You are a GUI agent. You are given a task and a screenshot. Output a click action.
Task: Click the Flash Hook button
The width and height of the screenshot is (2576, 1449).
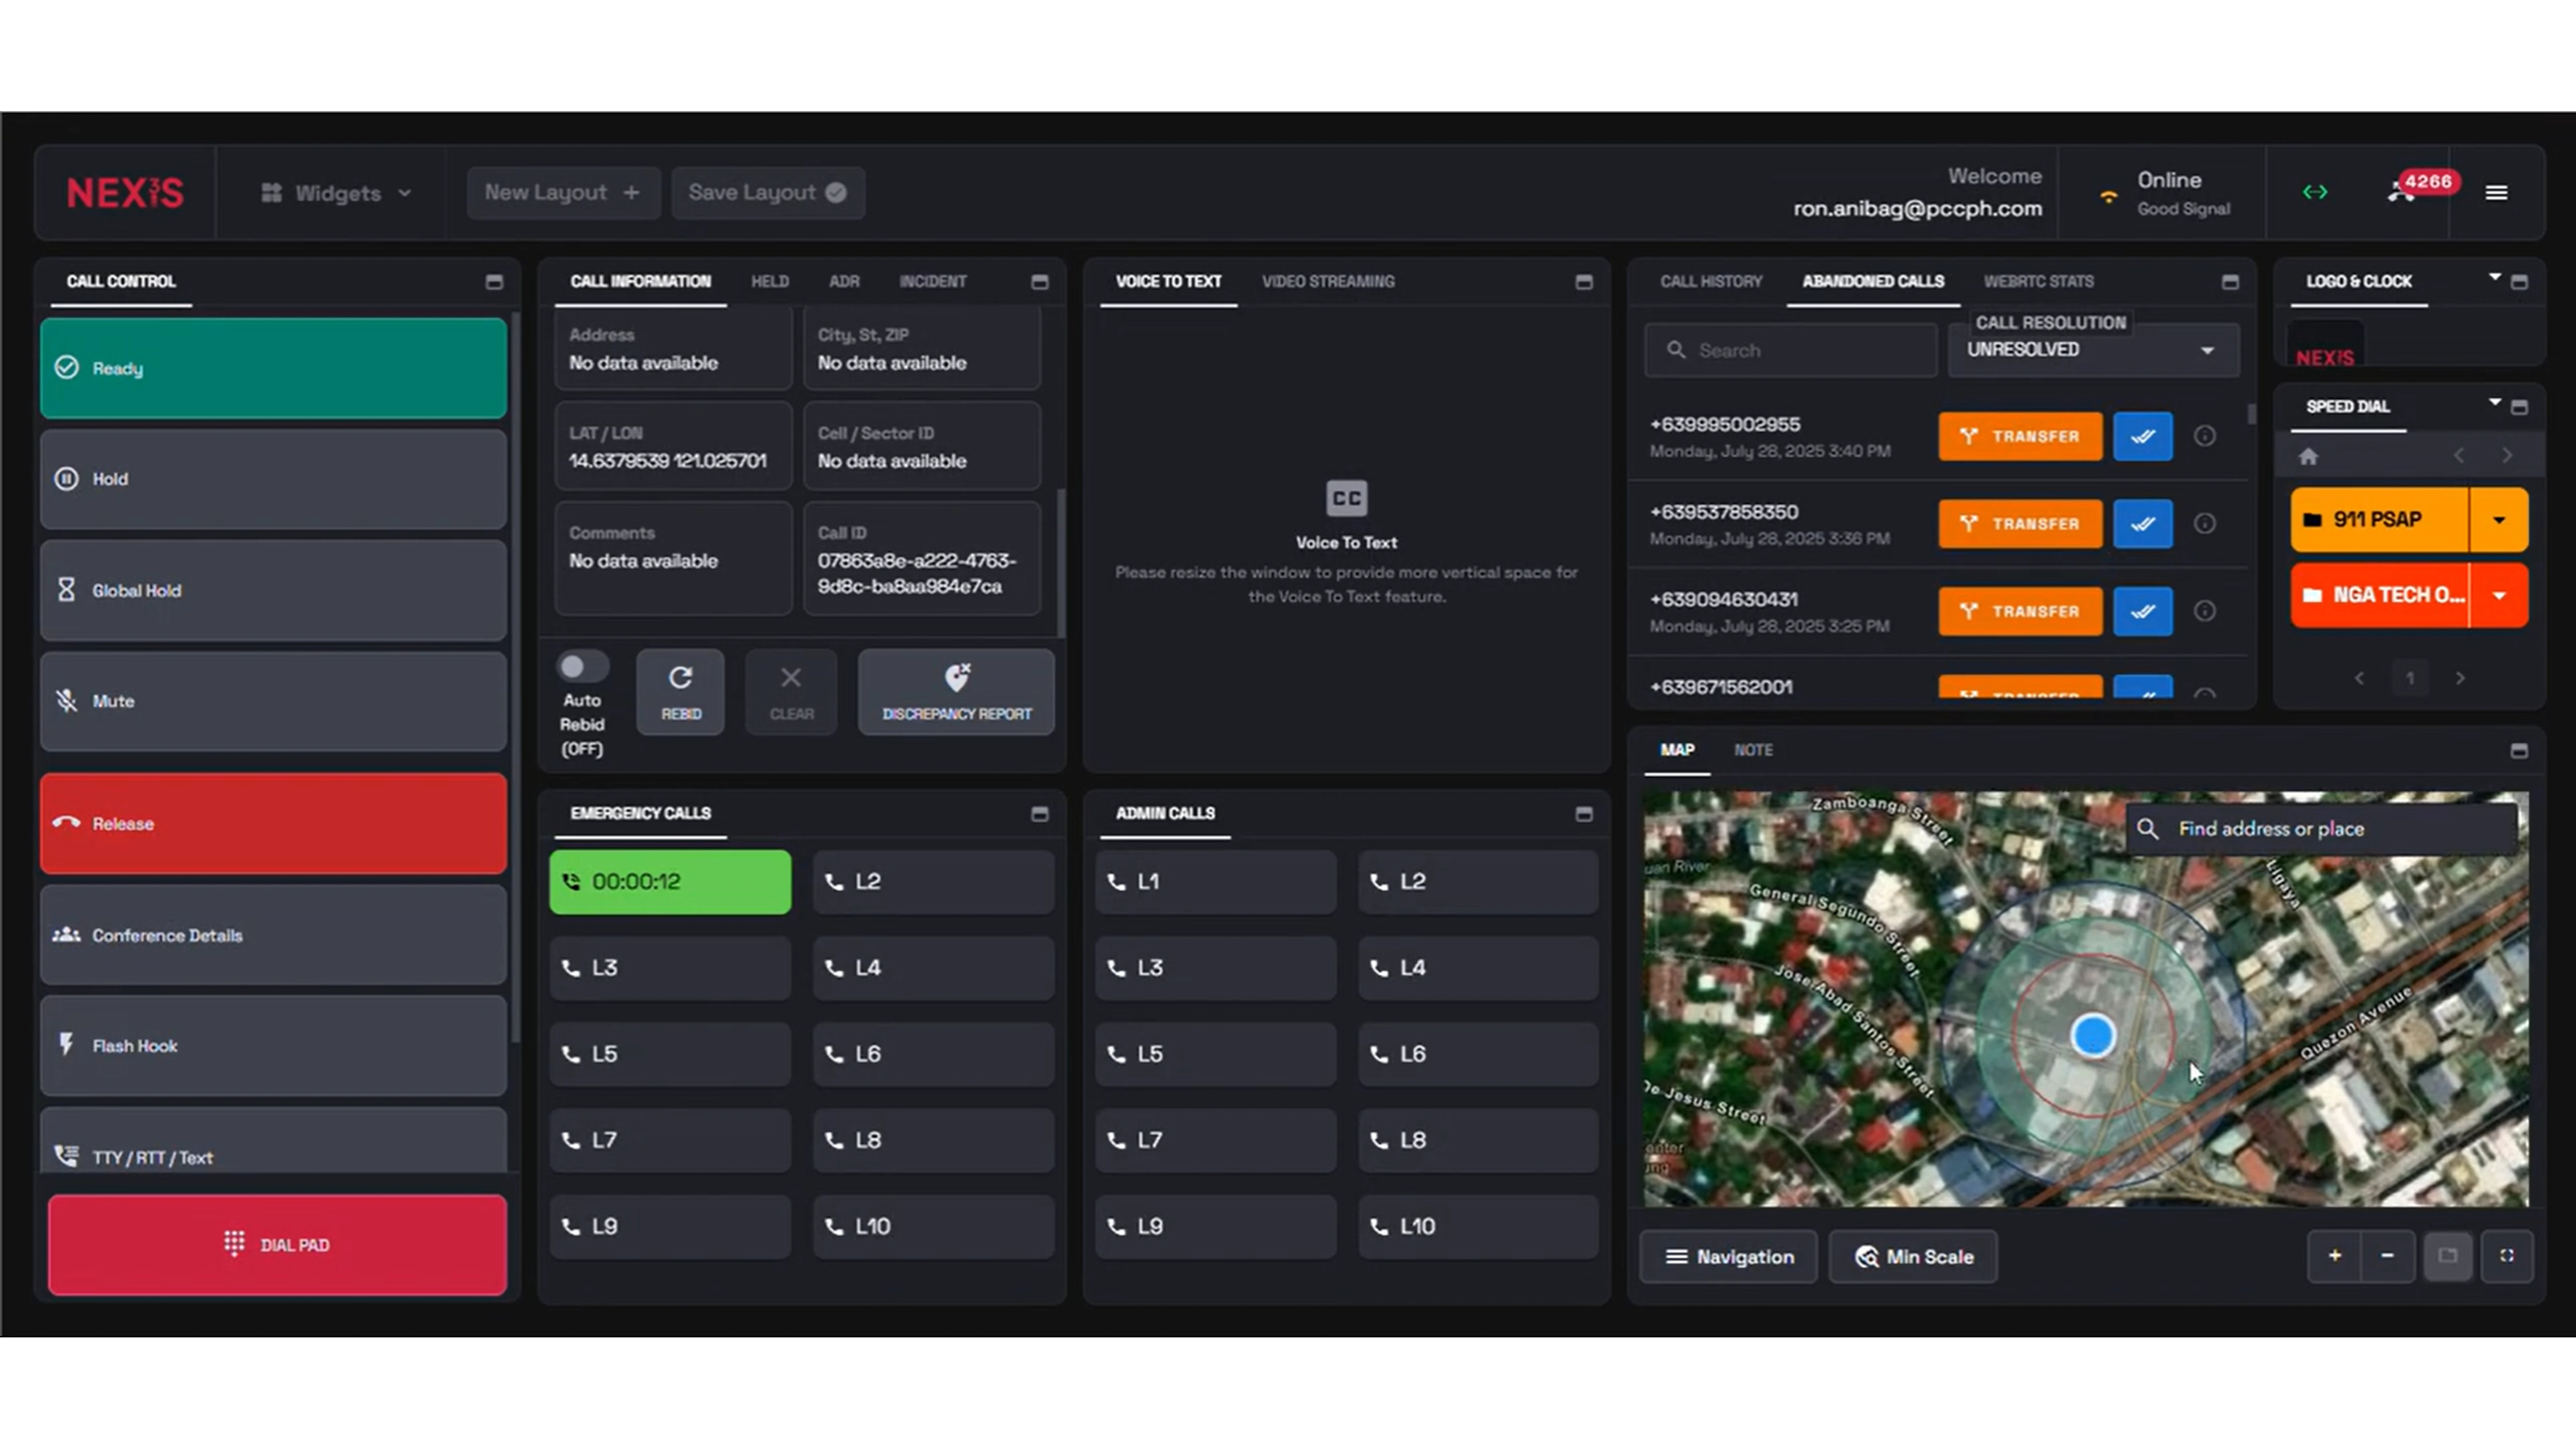[x=273, y=1045]
